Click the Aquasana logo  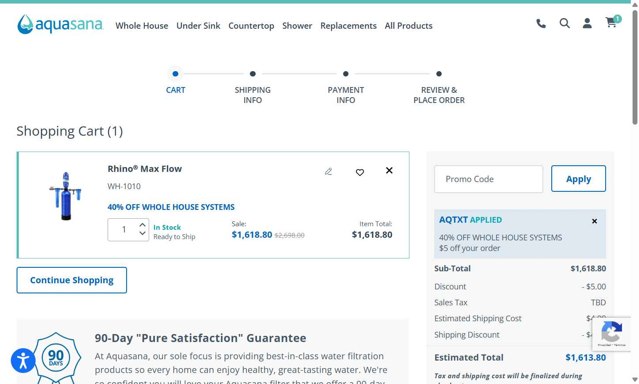coord(60,24)
